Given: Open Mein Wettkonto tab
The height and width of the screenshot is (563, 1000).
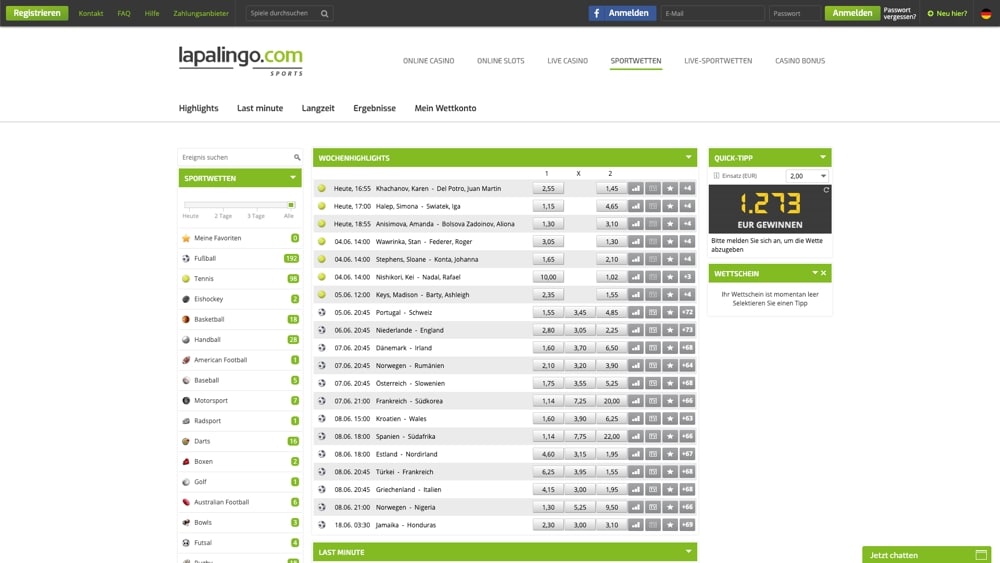Looking at the screenshot, I should point(445,108).
